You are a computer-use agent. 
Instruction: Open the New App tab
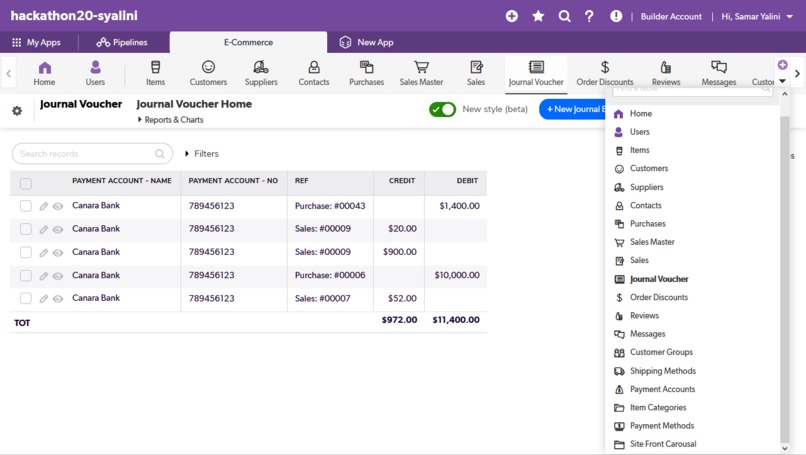[x=367, y=43]
